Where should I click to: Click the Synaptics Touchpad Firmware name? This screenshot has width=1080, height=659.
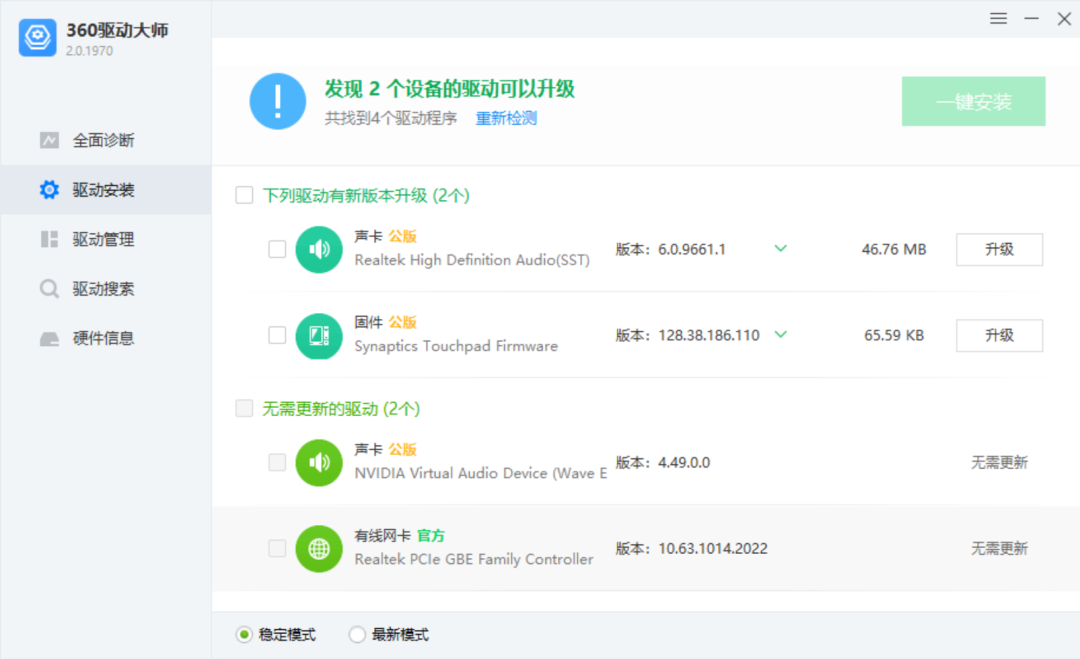[456, 346]
